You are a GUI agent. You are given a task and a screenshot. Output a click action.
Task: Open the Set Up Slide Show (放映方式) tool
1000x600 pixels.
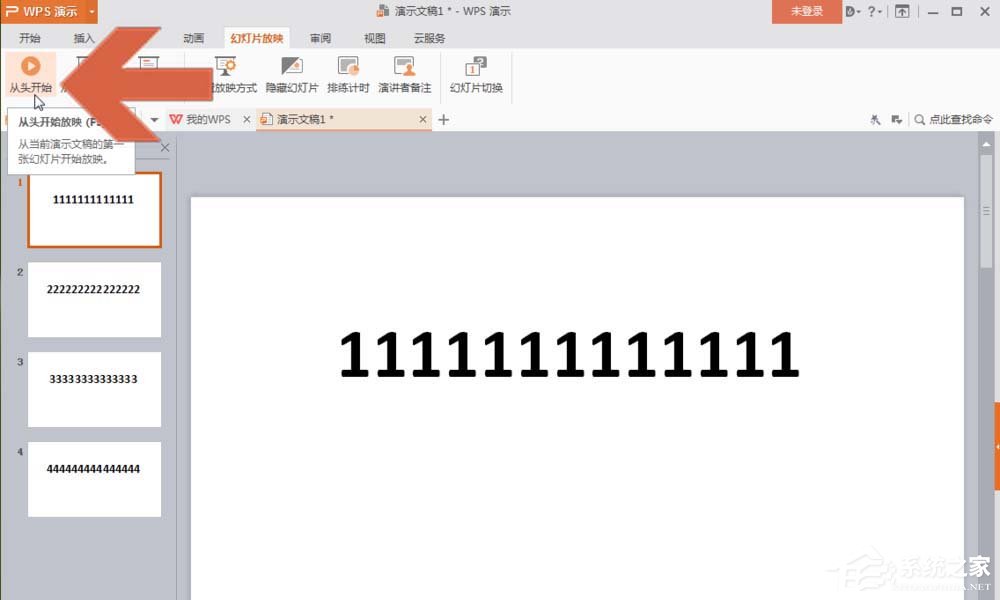[225, 72]
